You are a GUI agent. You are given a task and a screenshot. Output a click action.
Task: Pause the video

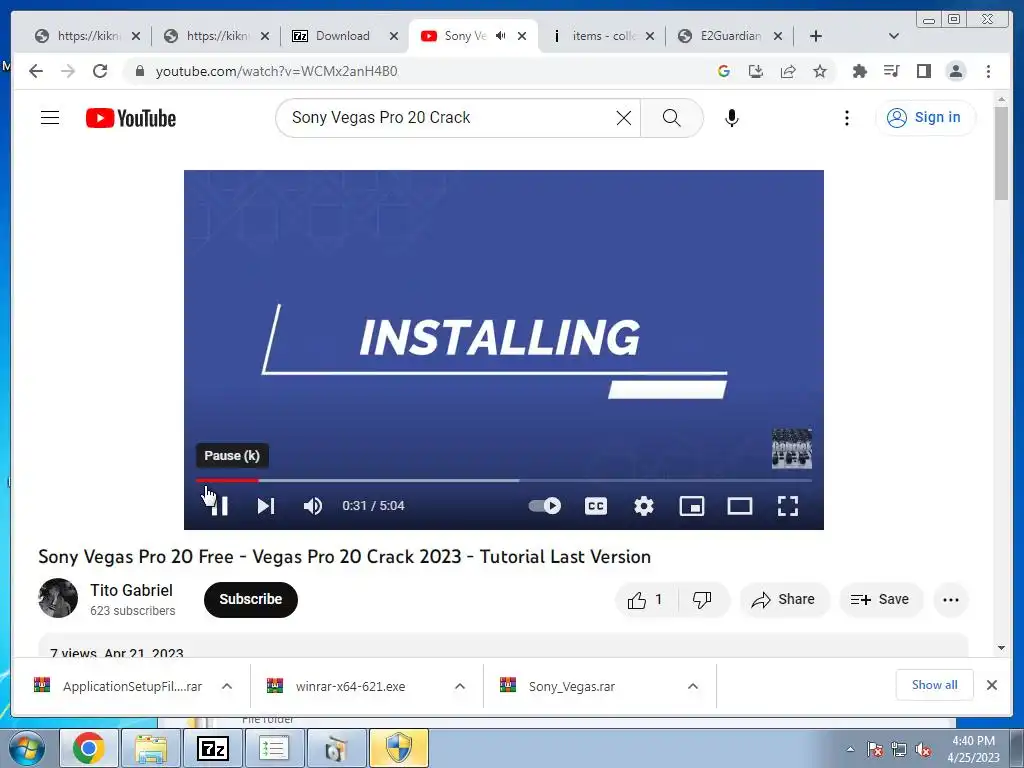click(219, 506)
